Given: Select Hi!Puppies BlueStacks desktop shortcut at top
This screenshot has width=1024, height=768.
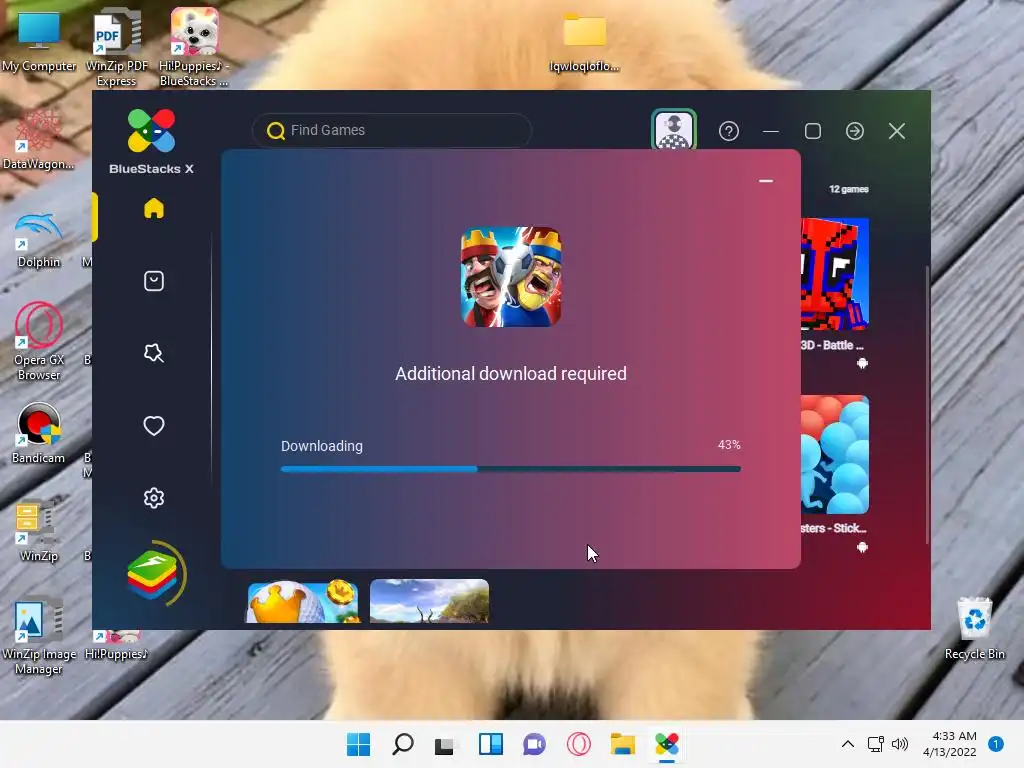Looking at the screenshot, I should (194, 47).
